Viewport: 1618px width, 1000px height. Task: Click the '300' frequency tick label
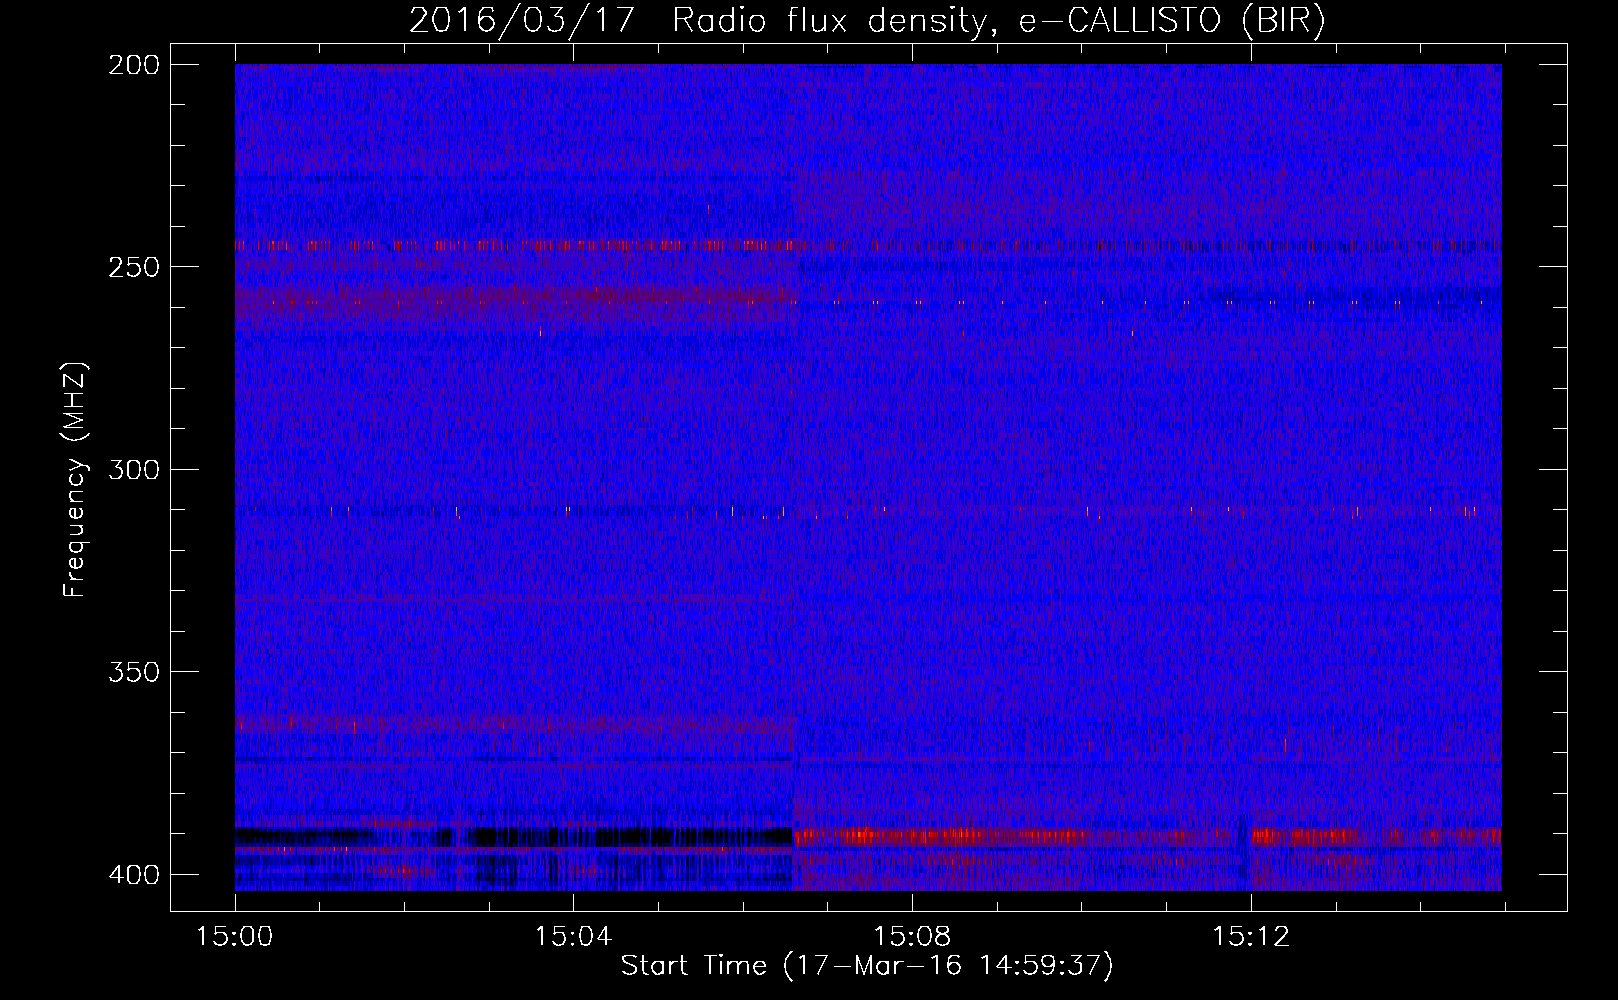(x=134, y=470)
